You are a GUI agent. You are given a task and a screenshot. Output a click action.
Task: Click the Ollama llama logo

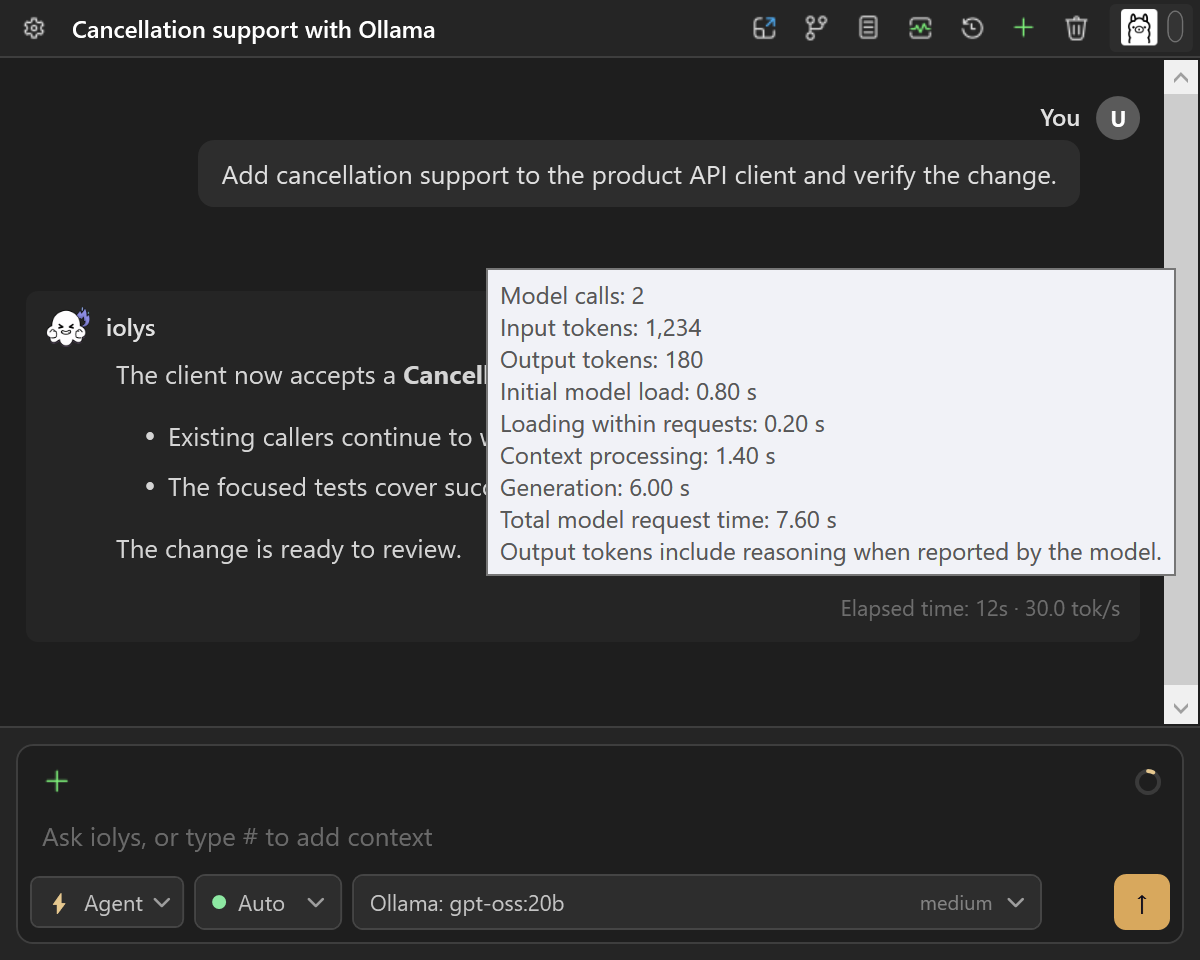click(1139, 28)
